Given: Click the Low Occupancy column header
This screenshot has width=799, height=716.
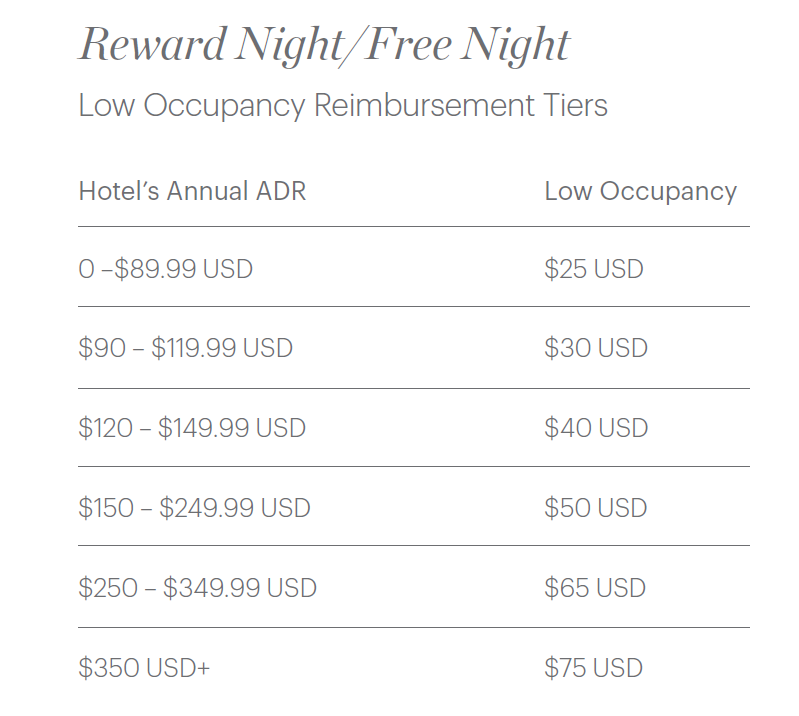Looking at the screenshot, I should [x=640, y=191].
